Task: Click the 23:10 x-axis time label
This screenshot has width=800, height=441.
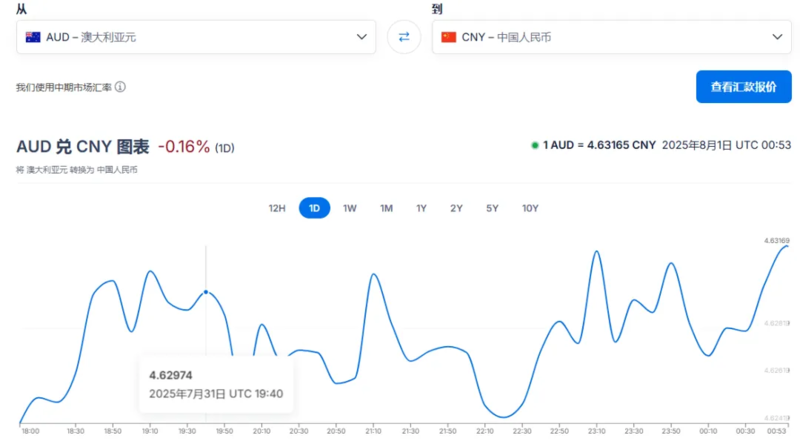Action: pyautogui.click(x=596, y=431)
